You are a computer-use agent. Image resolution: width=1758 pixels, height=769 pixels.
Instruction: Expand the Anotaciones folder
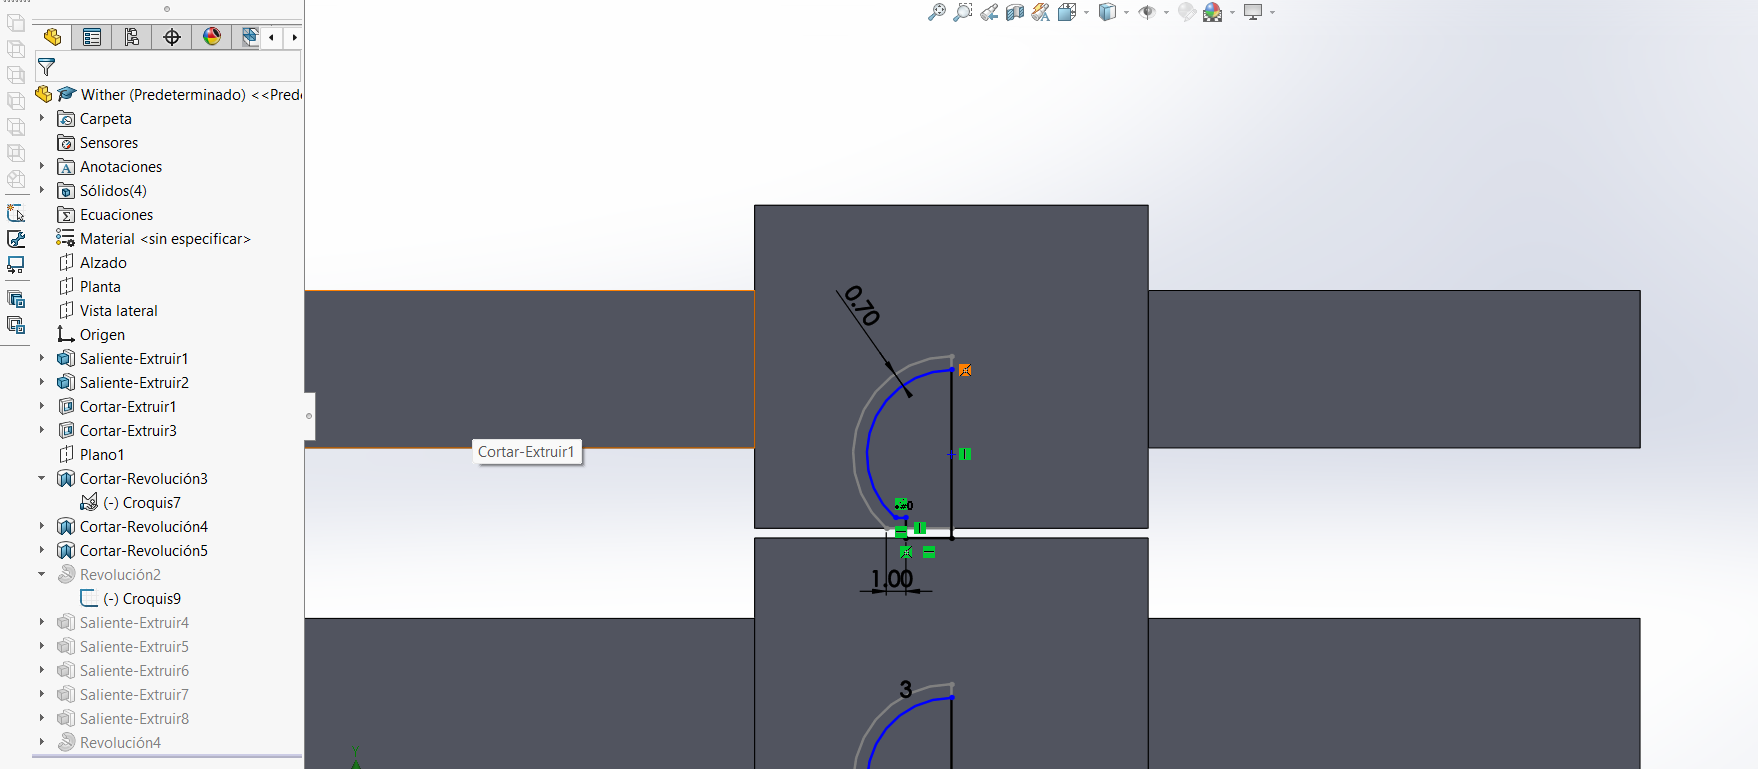pyautogui.click(x=42, y=166)
